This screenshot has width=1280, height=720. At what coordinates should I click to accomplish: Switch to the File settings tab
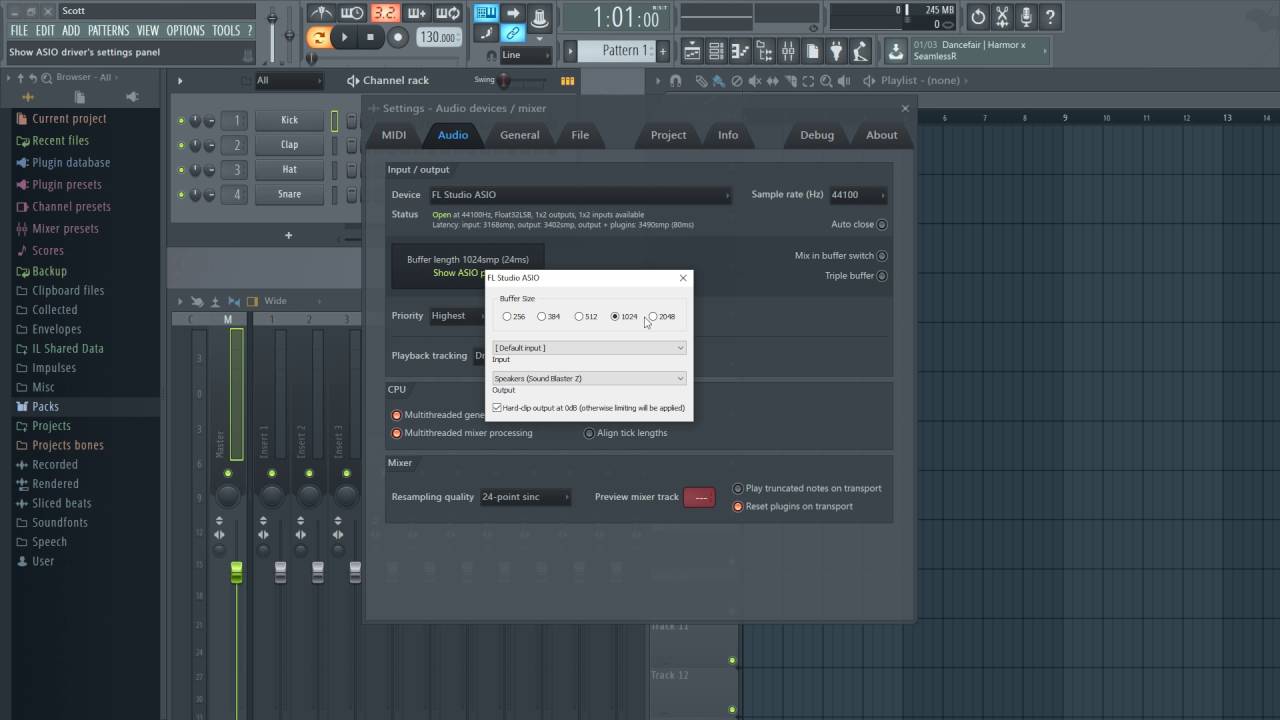tap(580, 135)
